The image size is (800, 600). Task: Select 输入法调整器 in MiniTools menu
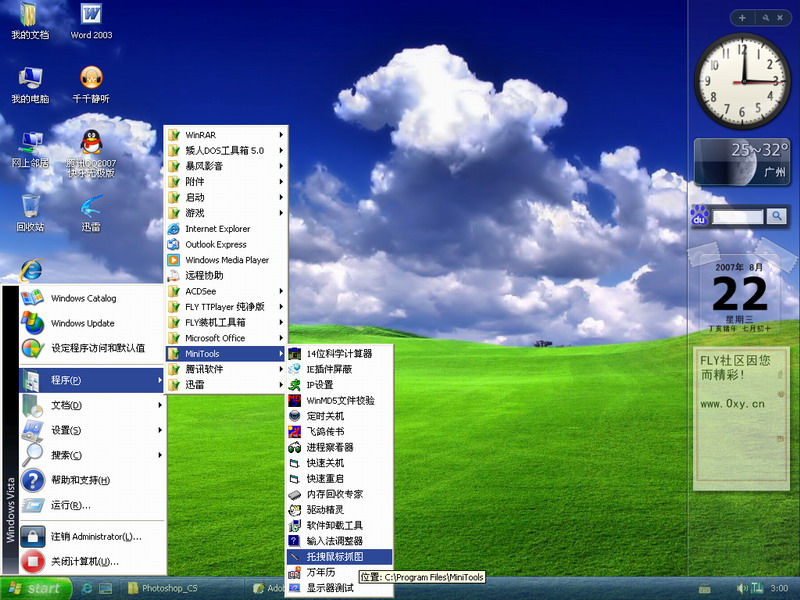(x=339, y=541)
